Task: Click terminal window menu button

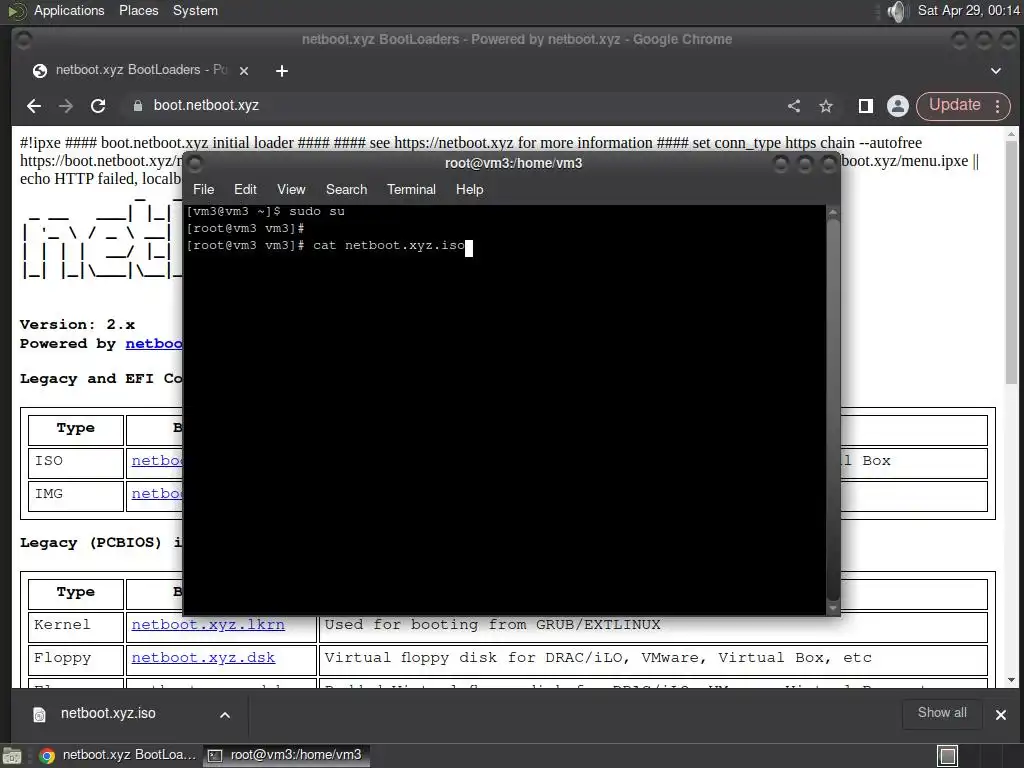Action: pyautogui.click(x=195, y=163)
